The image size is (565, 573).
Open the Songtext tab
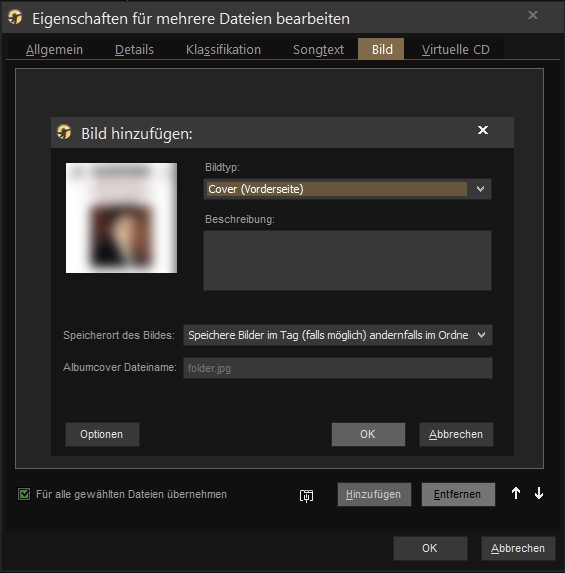coord(318,49)
